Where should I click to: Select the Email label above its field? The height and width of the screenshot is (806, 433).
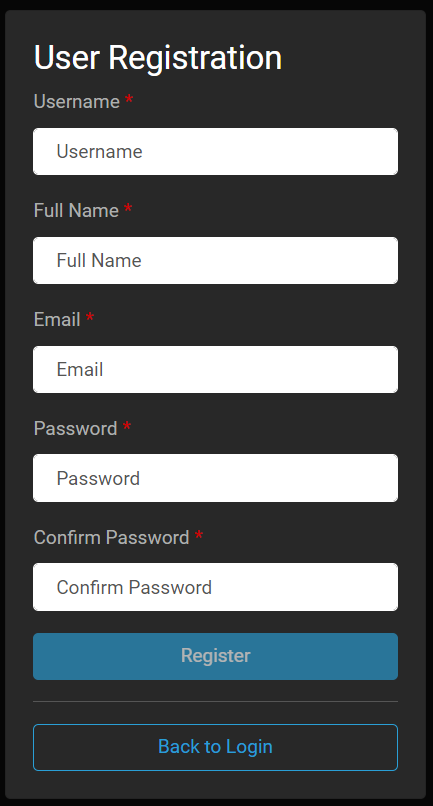tap(57, 319)
